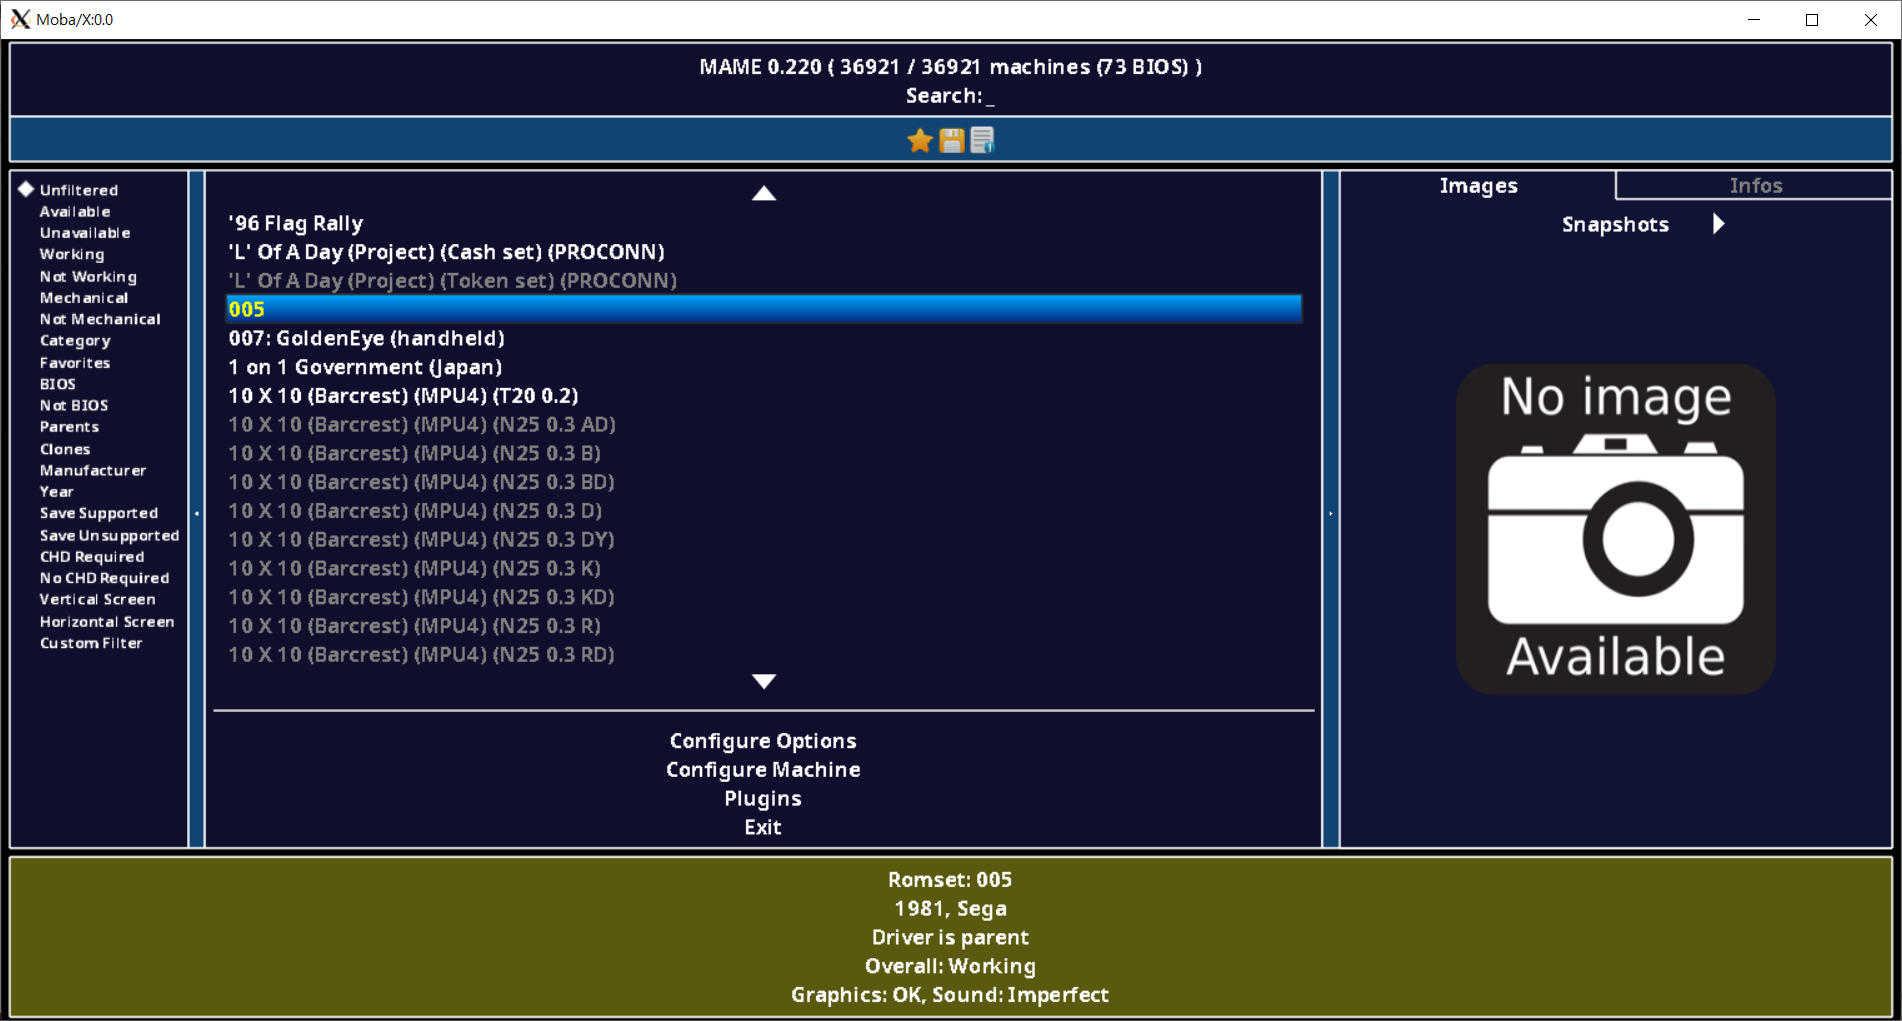Select 10 X 10 Barcrest N25 0.3 RD entry

[x=764, y=655]
